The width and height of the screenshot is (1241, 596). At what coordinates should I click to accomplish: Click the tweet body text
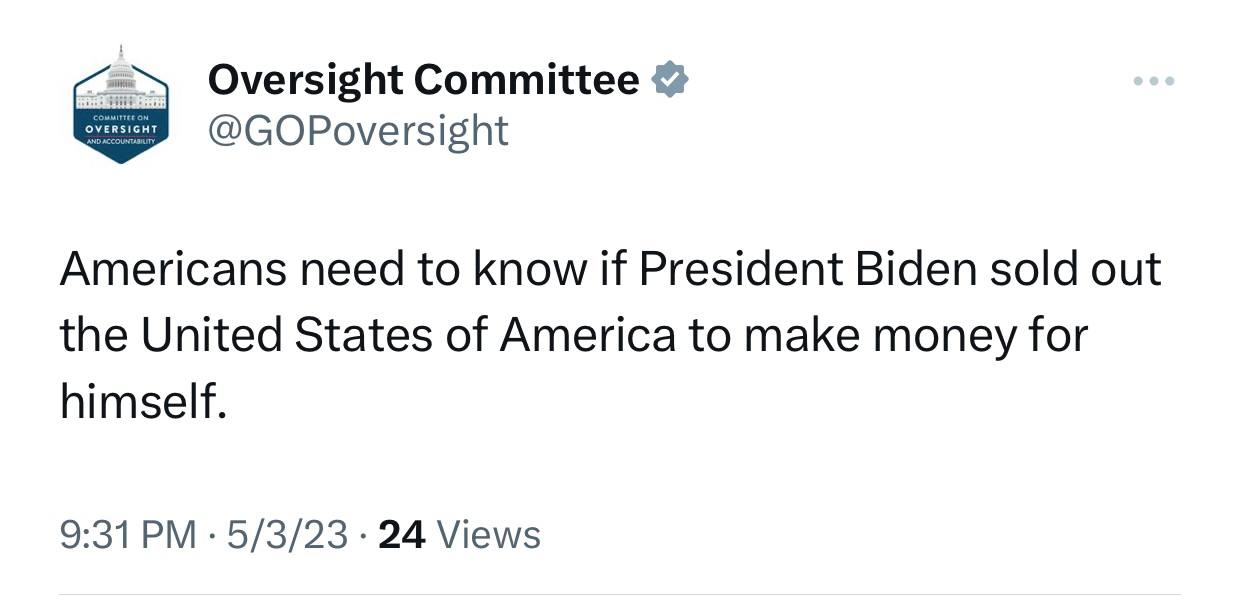pos(610,335)
